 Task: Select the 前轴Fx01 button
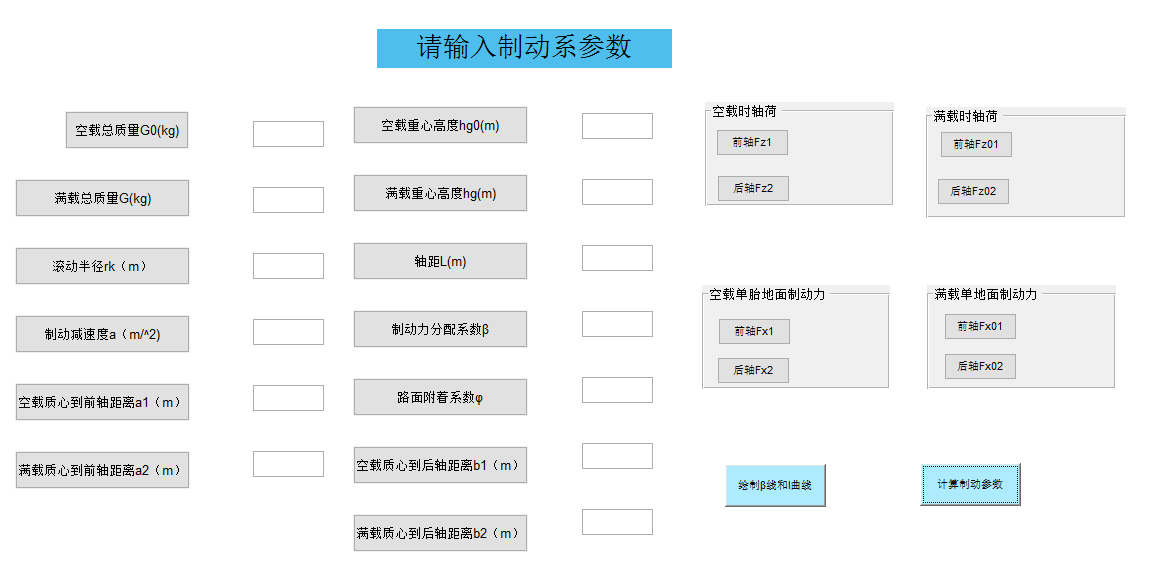pos(980,326)
